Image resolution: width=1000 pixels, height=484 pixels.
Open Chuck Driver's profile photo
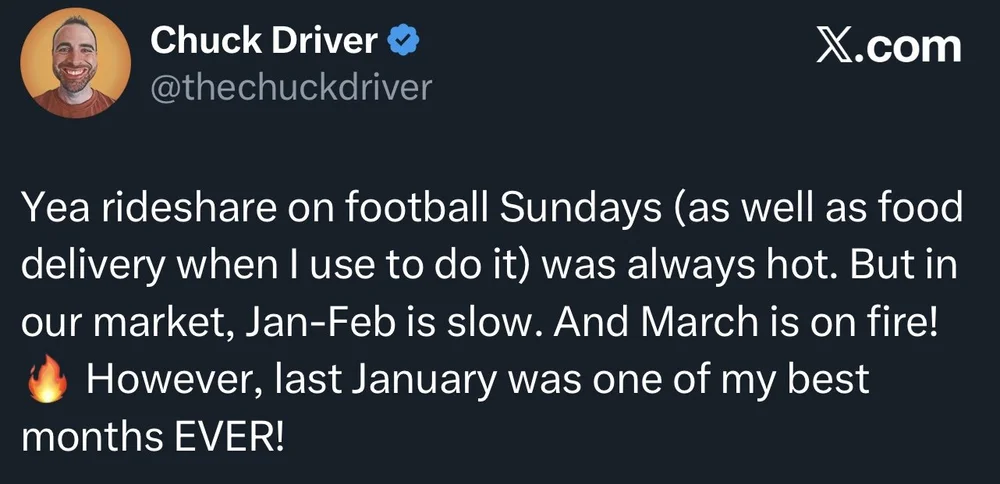point(75,62)
